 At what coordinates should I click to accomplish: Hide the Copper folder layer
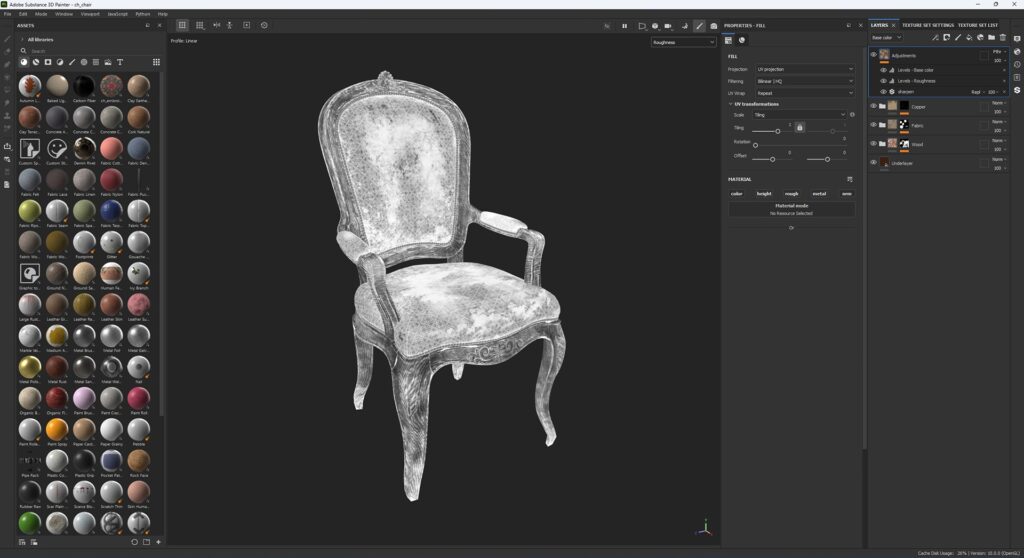point(873,106)
